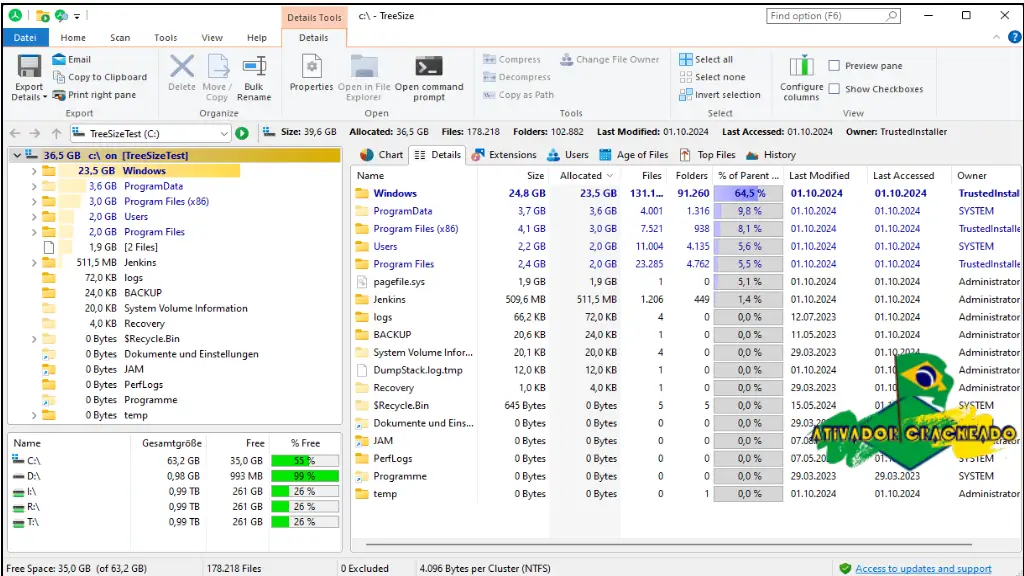Screen dimensions: 1024x576
Task: Click Change File Owner
Action: (610, 59)
